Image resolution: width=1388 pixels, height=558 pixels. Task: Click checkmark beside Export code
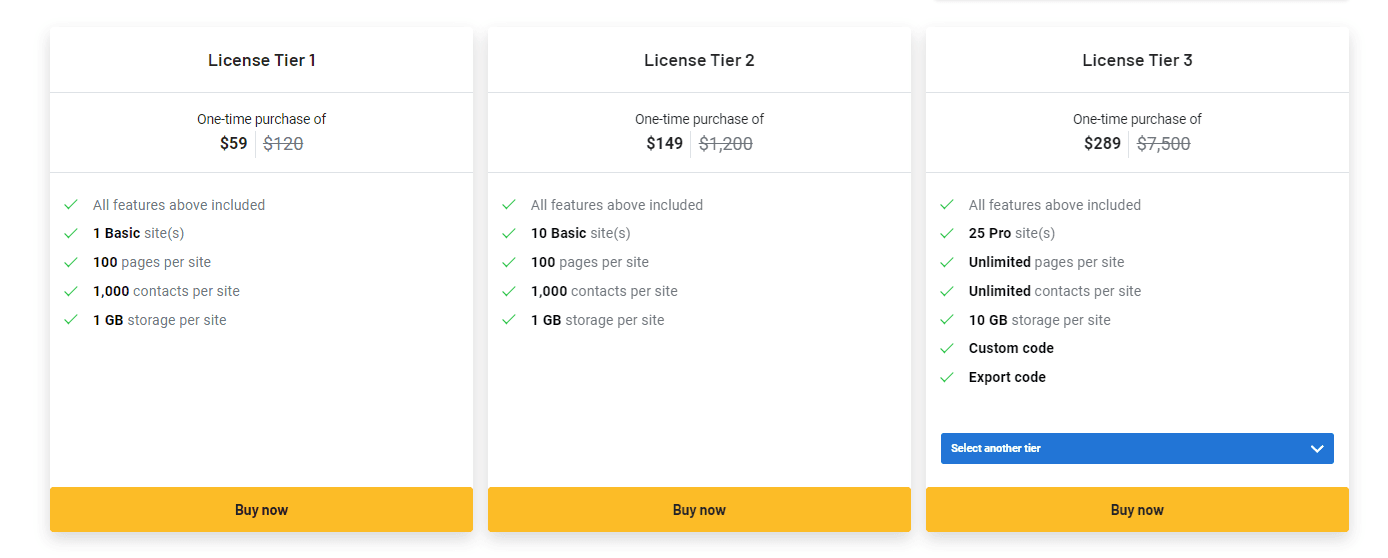[x=947, y=378]
